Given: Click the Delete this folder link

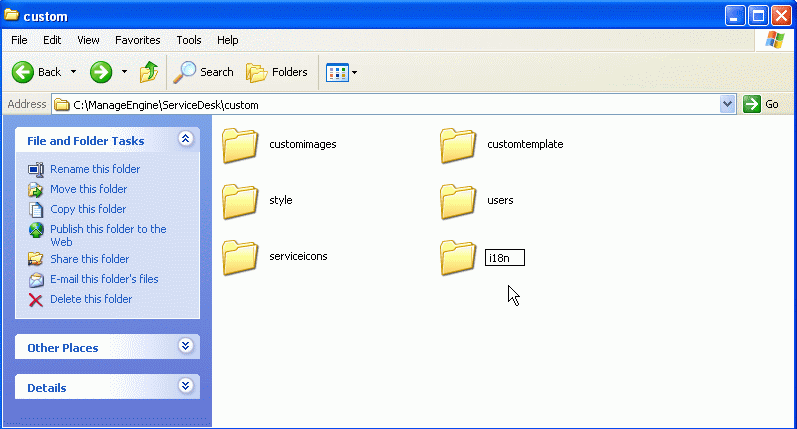Looking at the screenshot, I should (x=91, y=299).
